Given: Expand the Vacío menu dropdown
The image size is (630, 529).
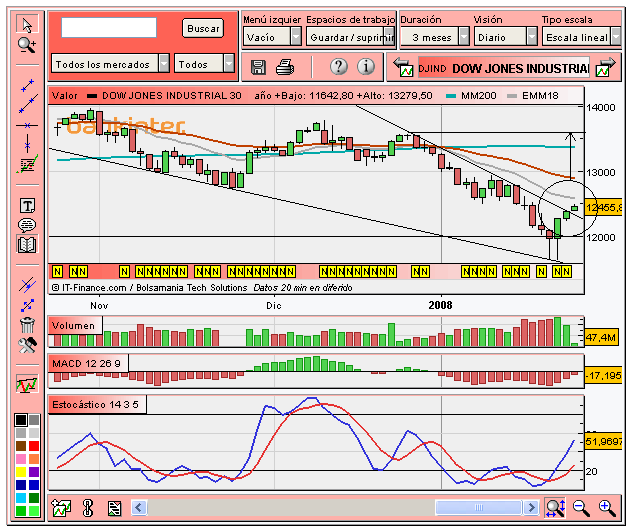Looking at the screenshot, I should click(272, 37).
